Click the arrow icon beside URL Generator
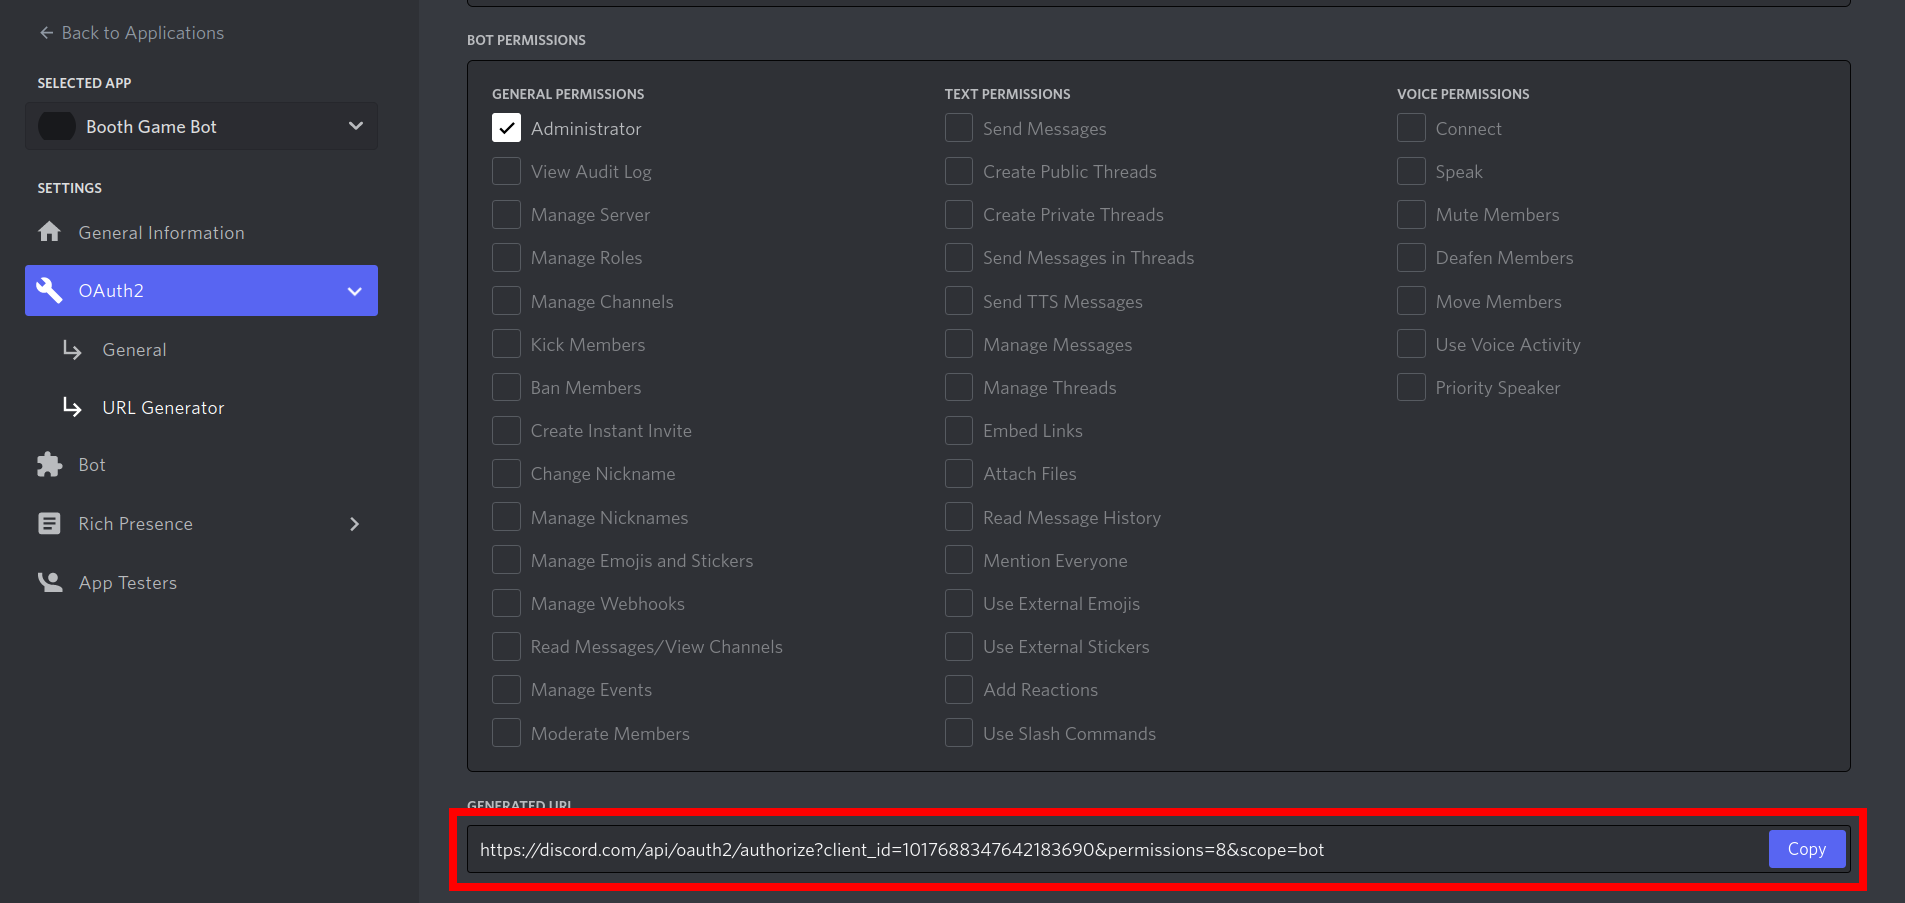1905x903 pixels. pos(72,407)
